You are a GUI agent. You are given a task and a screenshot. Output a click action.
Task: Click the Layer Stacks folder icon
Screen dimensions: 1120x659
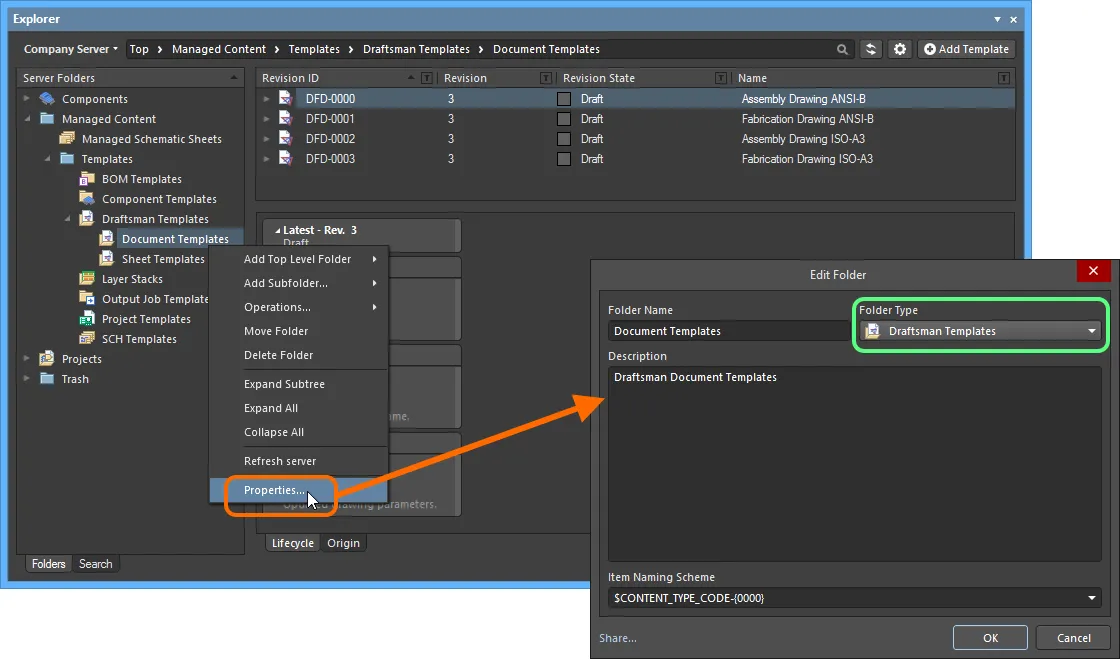tap(86, 278)
